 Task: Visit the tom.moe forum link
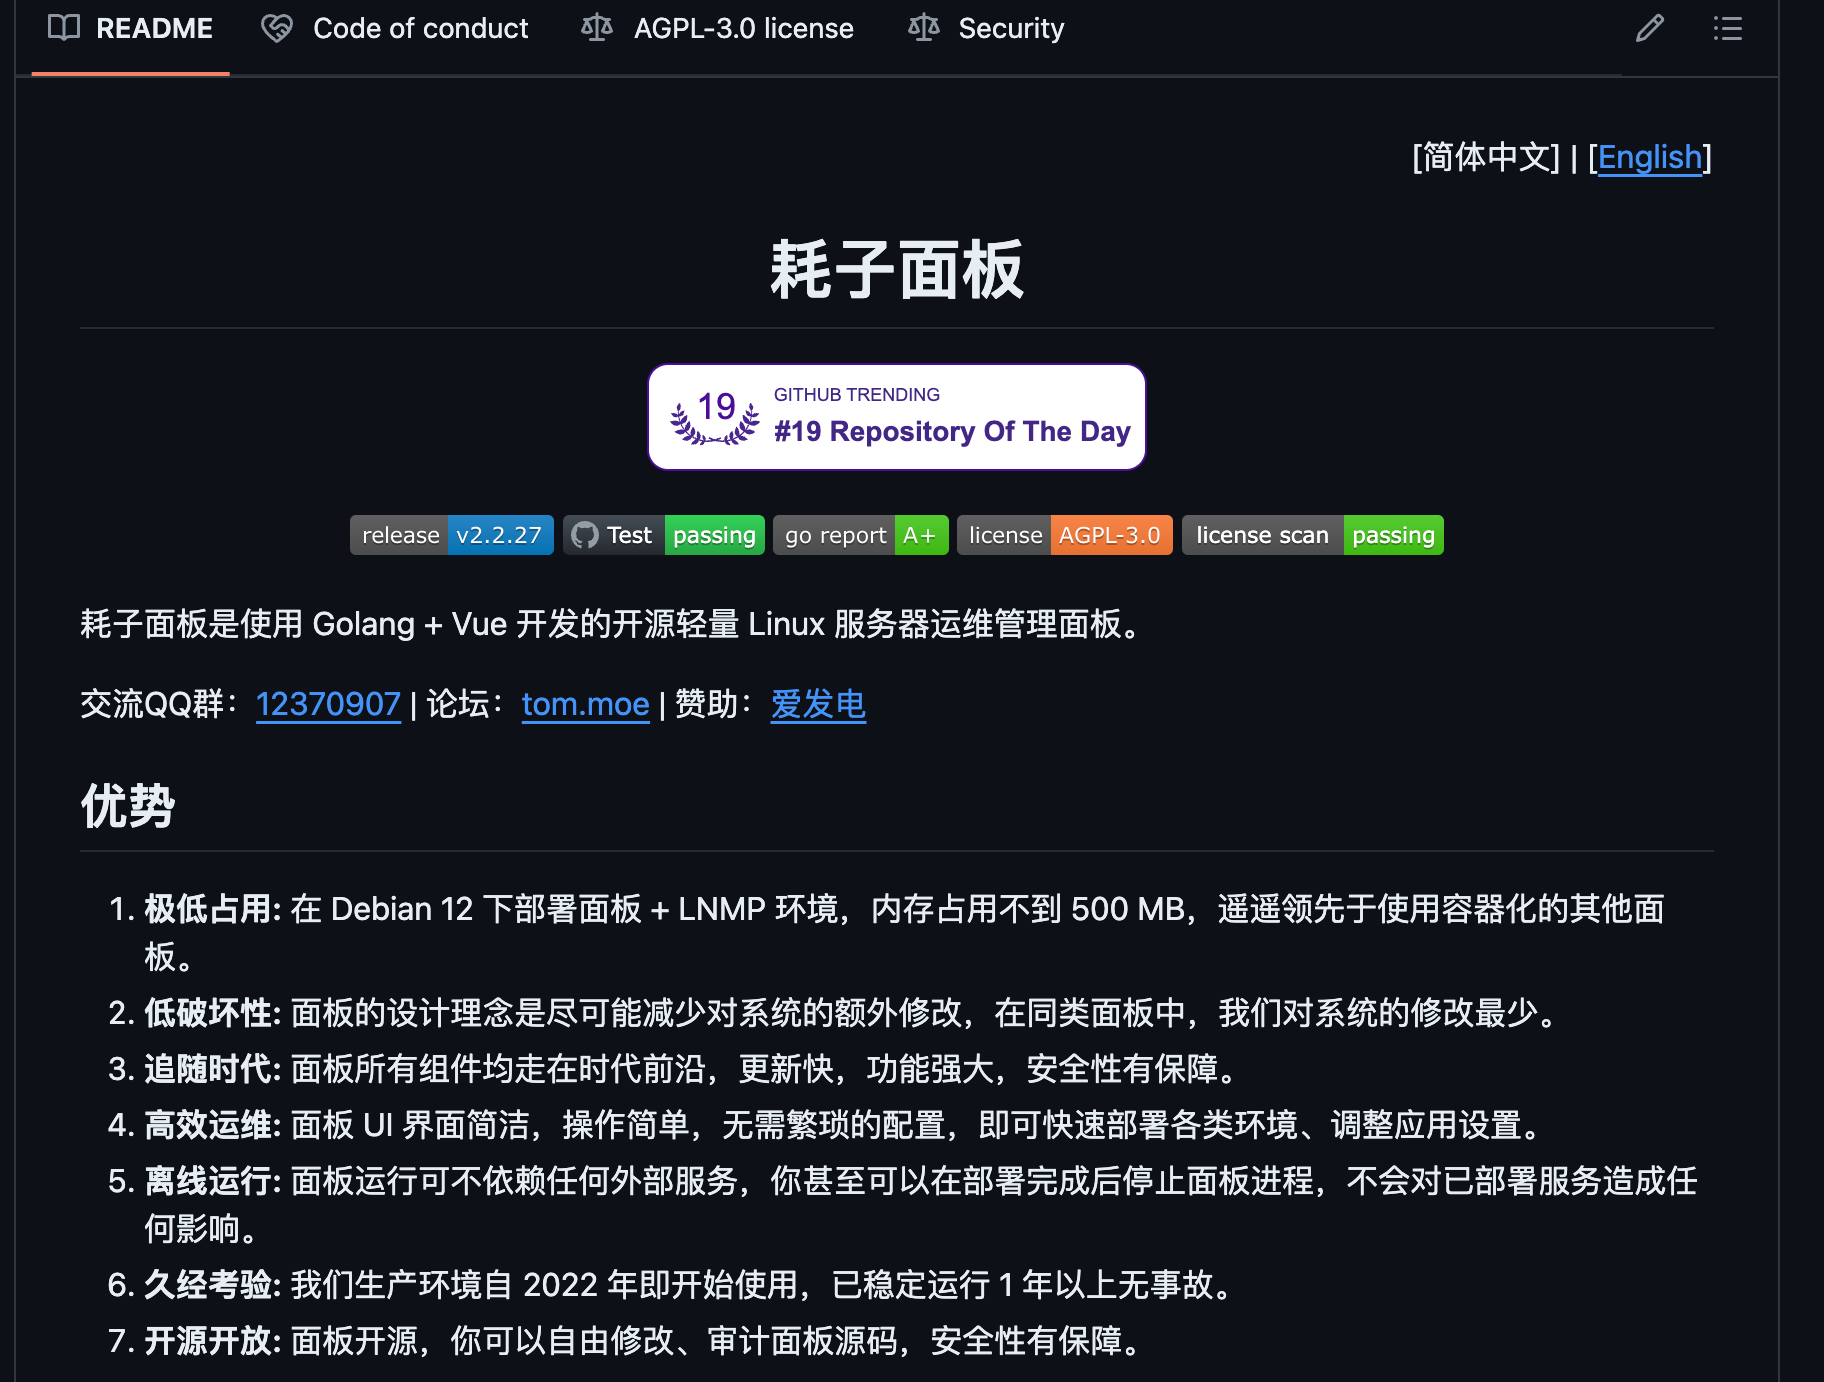tap(585, 705)
